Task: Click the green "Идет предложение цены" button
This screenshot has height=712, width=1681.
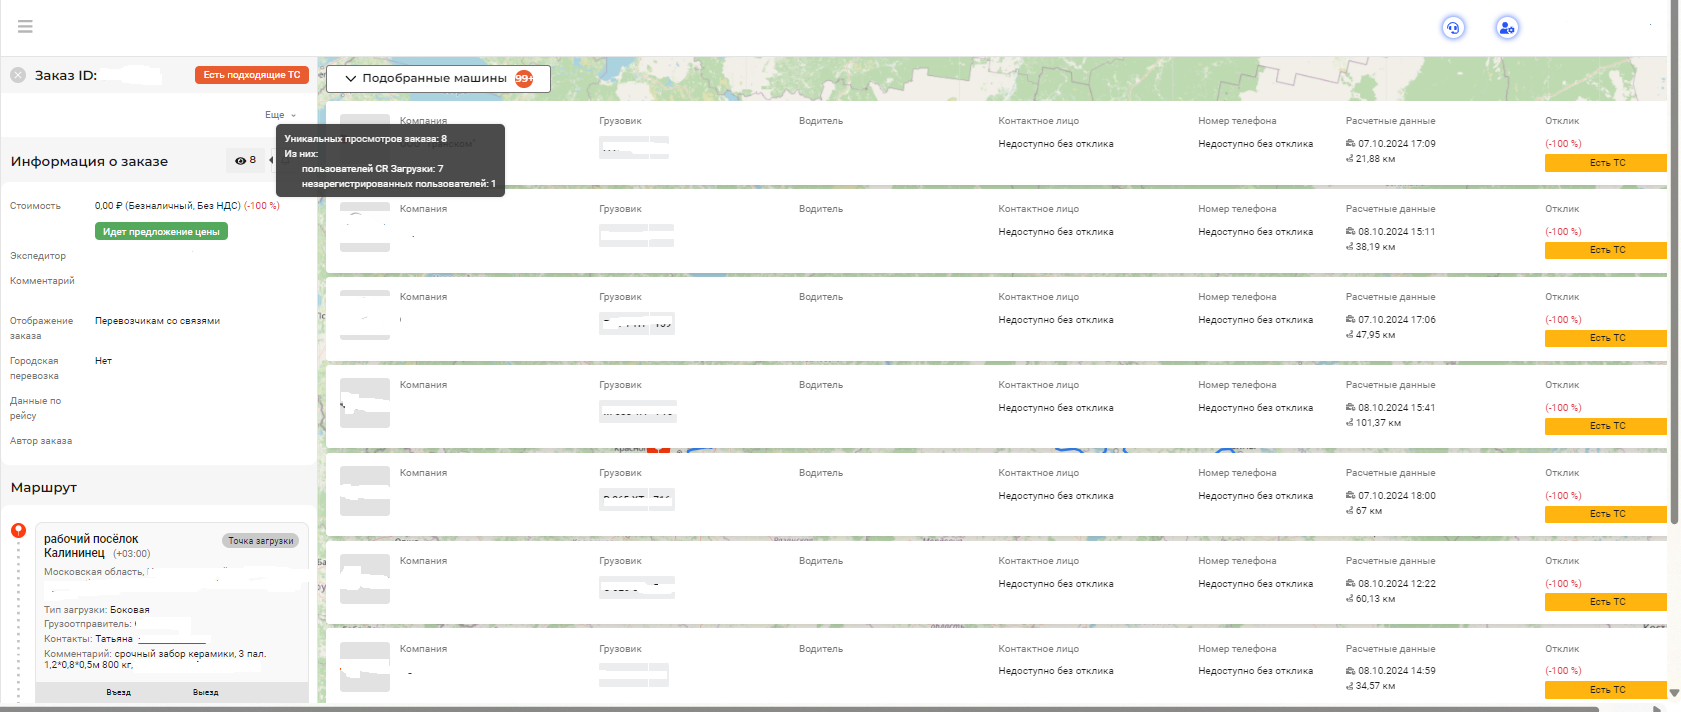Action: [x=161, y=231]
